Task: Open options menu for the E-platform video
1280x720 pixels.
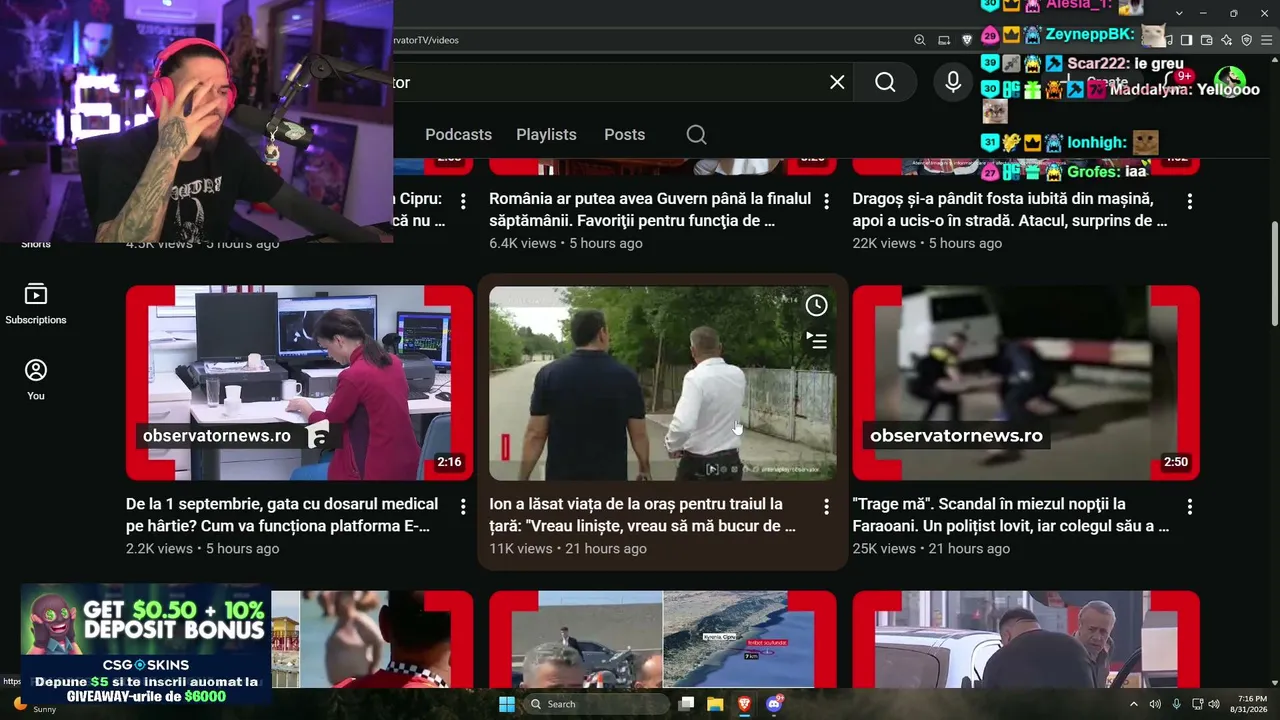Action: point(463,507)
